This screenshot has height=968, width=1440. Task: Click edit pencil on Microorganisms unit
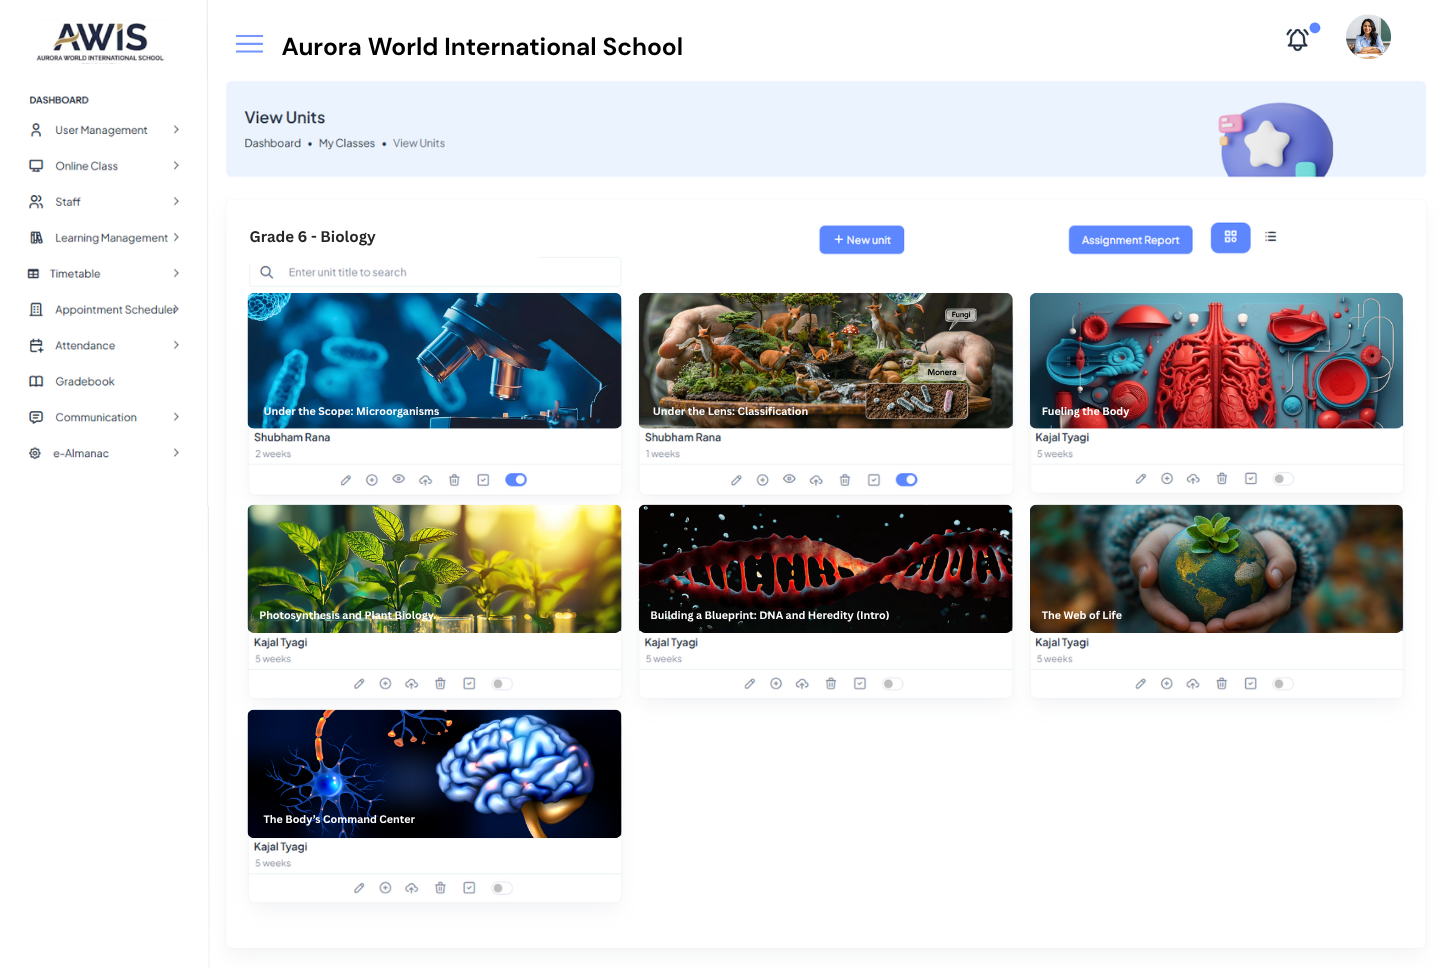point(346,480)
